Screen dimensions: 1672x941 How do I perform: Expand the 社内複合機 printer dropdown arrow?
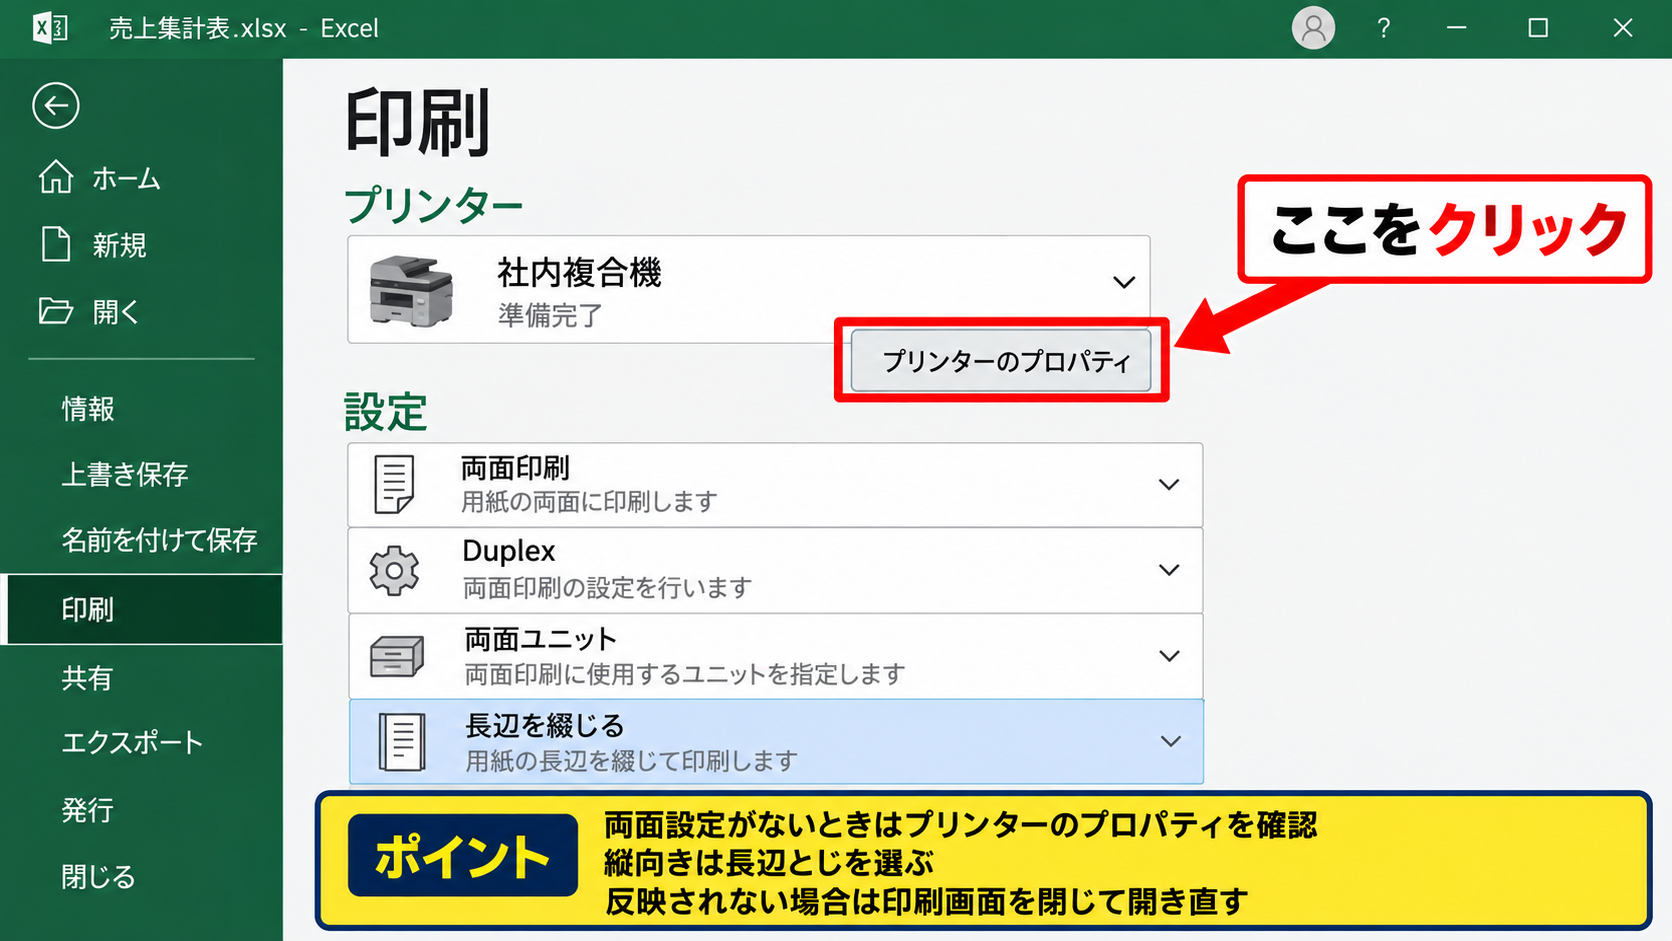(1124, 283)
